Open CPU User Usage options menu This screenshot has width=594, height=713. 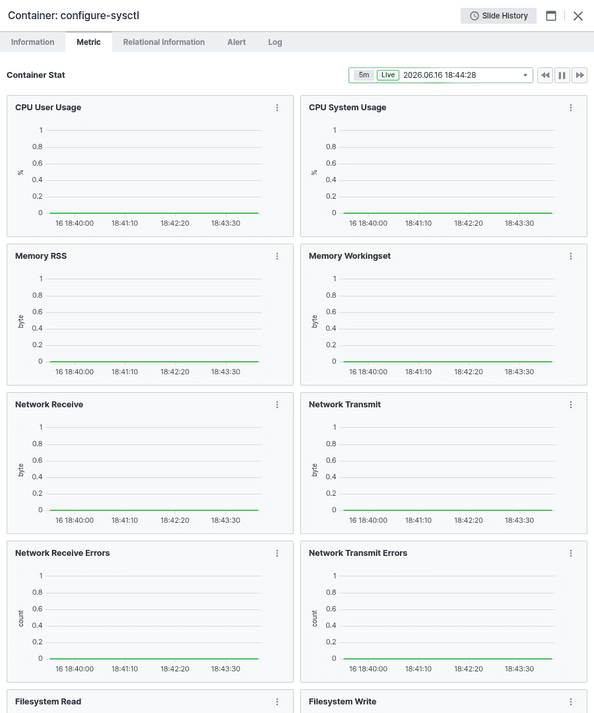point(277,108)
